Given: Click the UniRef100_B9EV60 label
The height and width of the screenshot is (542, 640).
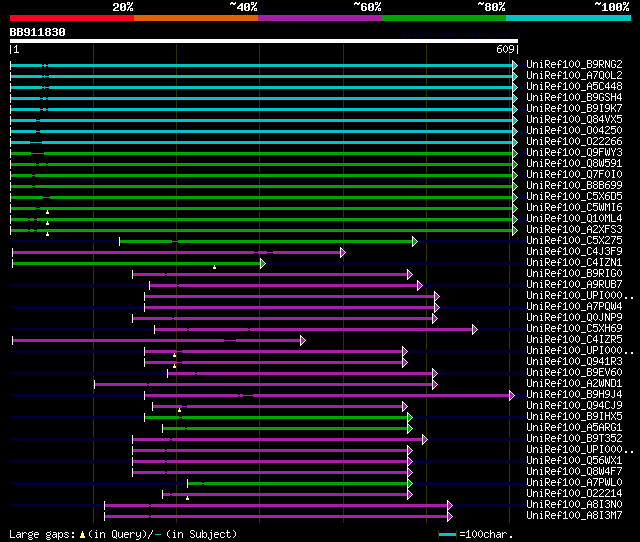Looking at the screenshot, I should 574,373.
